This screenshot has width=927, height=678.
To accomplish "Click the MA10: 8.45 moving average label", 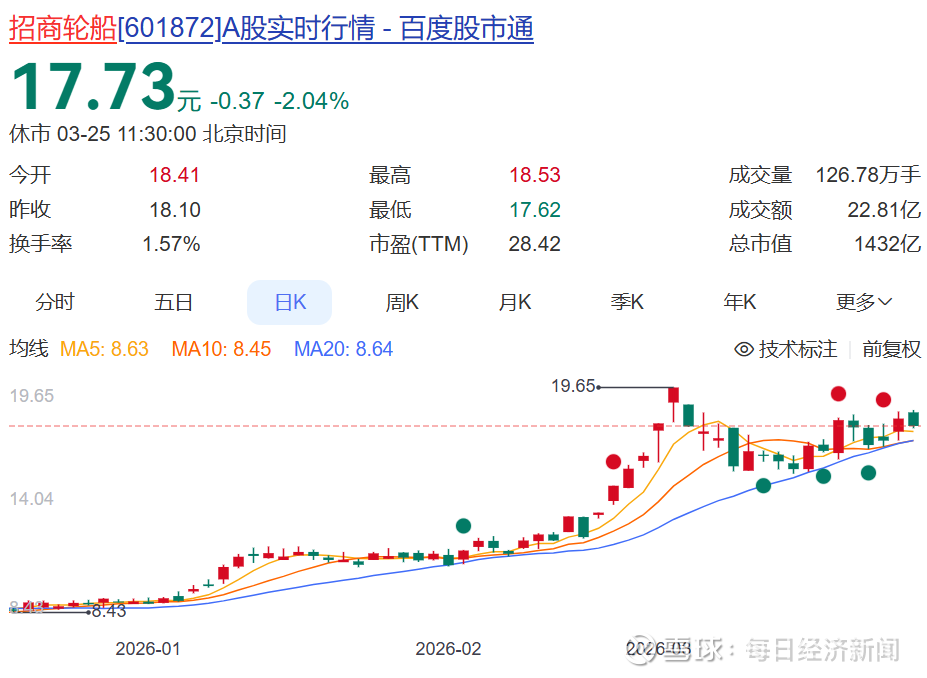I will [x=221, y=349].
